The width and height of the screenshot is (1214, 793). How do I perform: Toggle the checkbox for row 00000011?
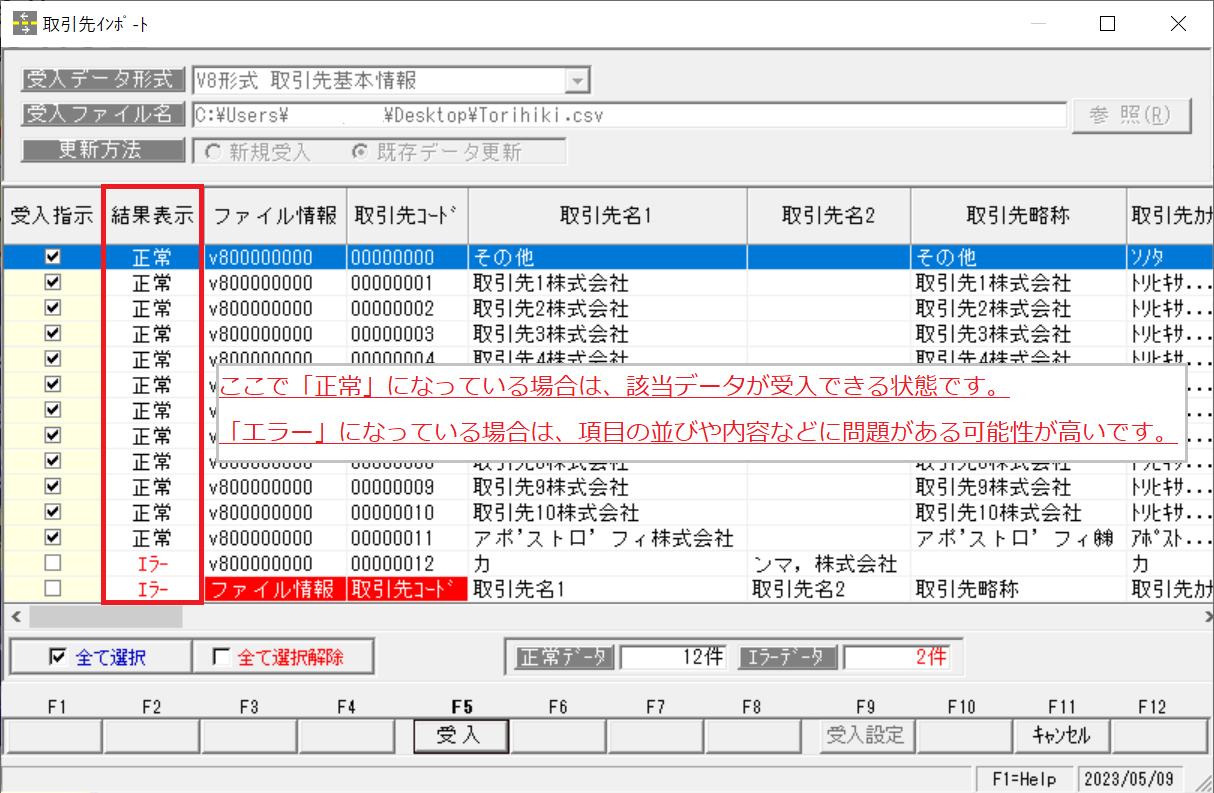[x=52, y=538]
